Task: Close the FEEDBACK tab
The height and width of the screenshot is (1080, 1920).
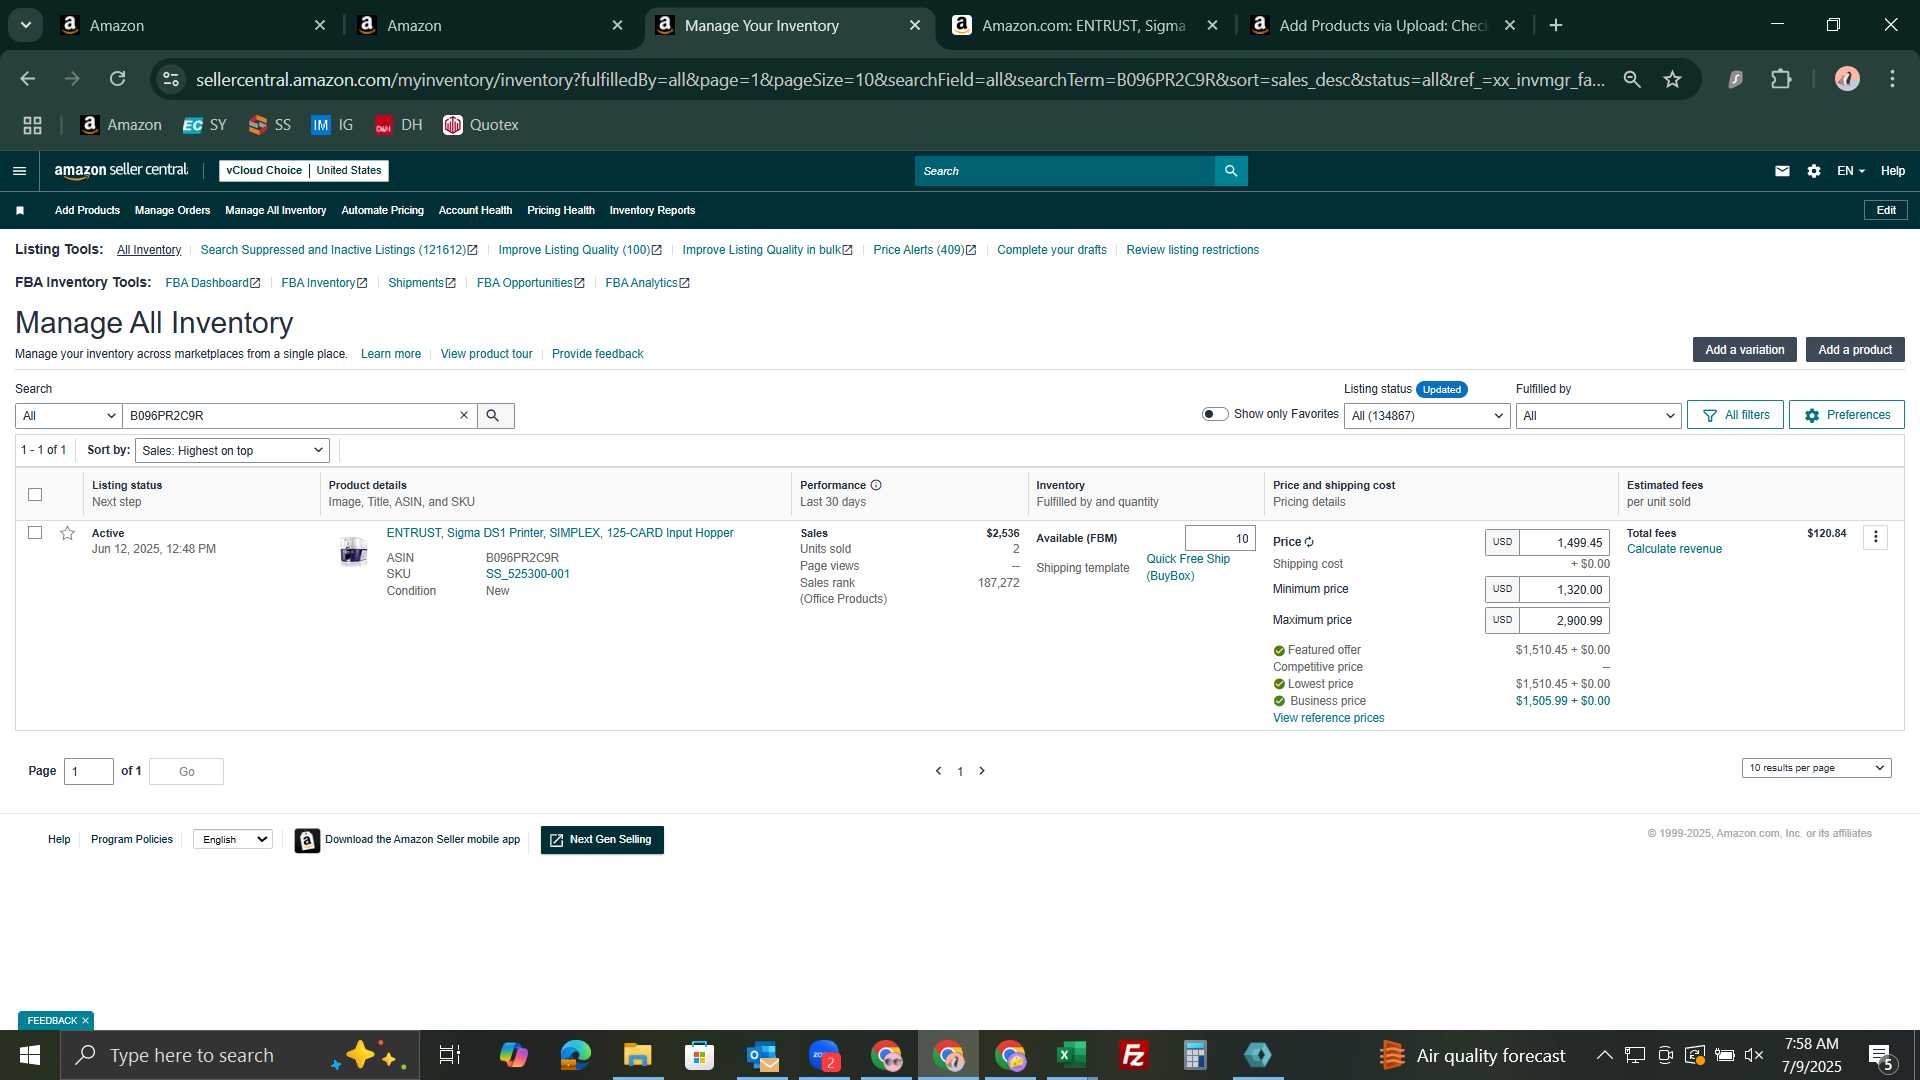Action: pos(86,1021)
